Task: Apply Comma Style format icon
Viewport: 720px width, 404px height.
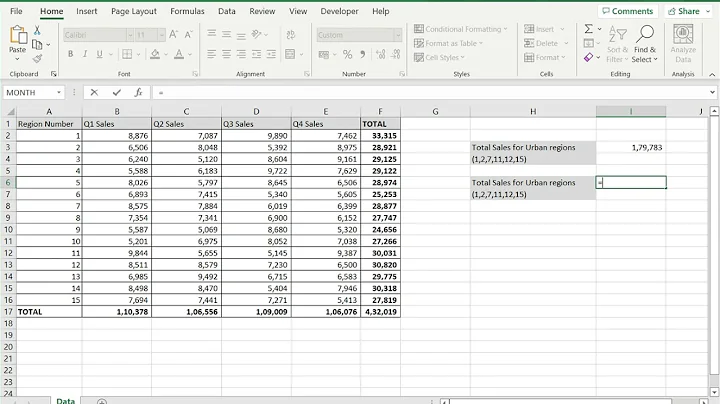Action: 363,55
